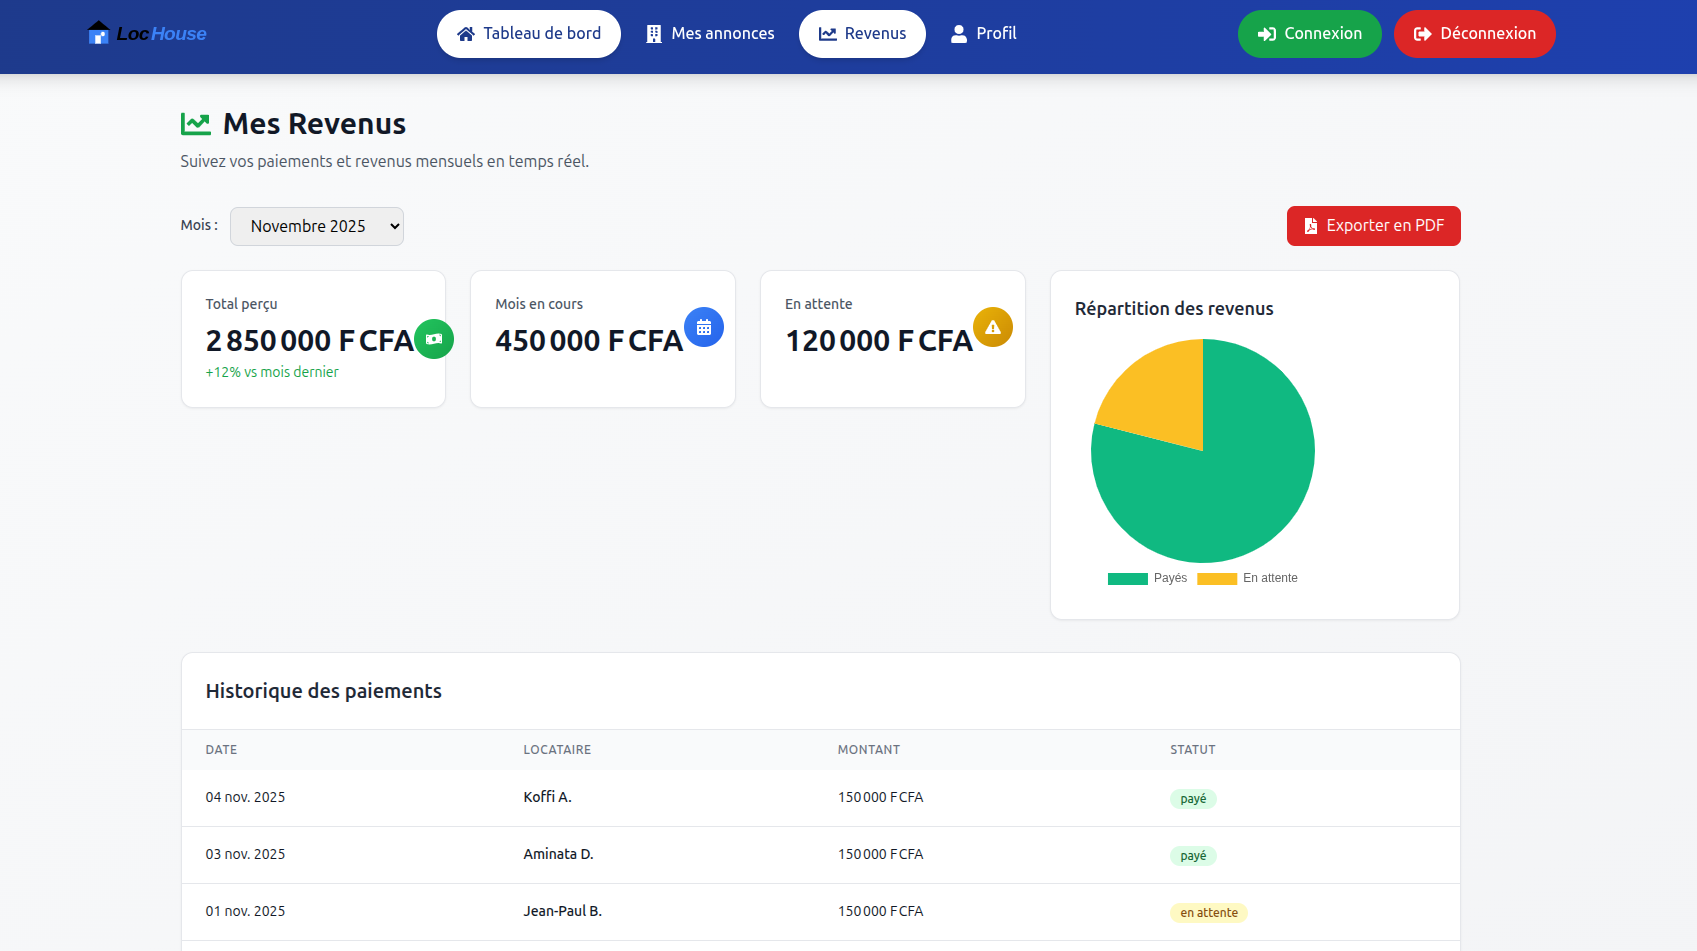
Task: Click the green money icon on Total perçu
Action: click(x=434, y=339)
